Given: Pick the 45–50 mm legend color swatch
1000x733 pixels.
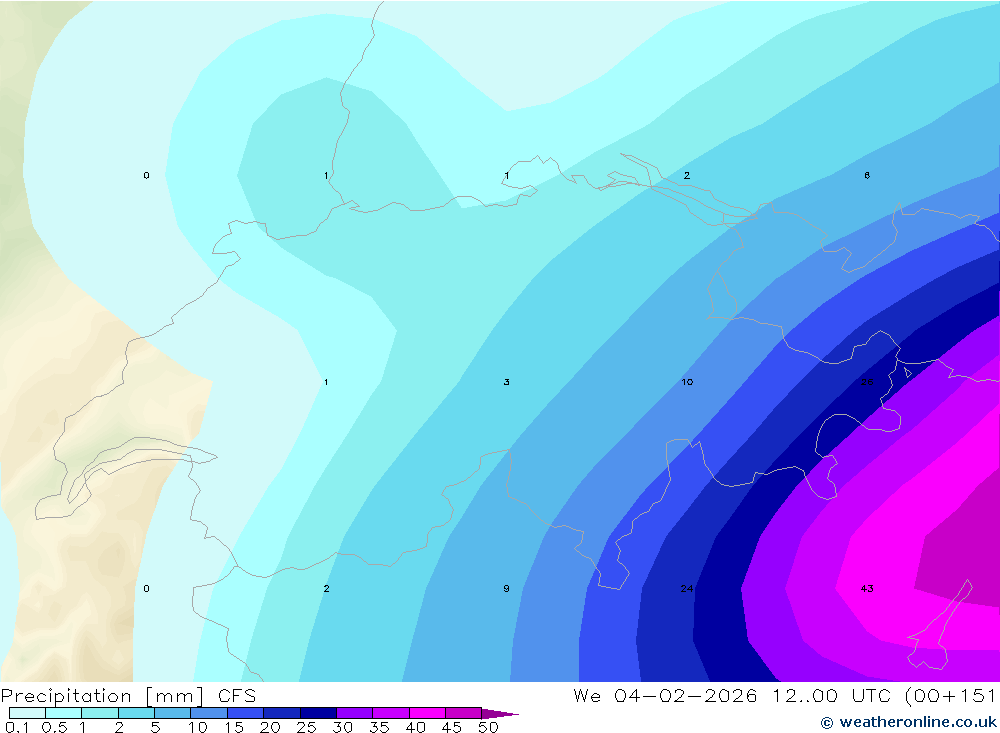Looking at the screenshot, I should (x=464, y=713).
